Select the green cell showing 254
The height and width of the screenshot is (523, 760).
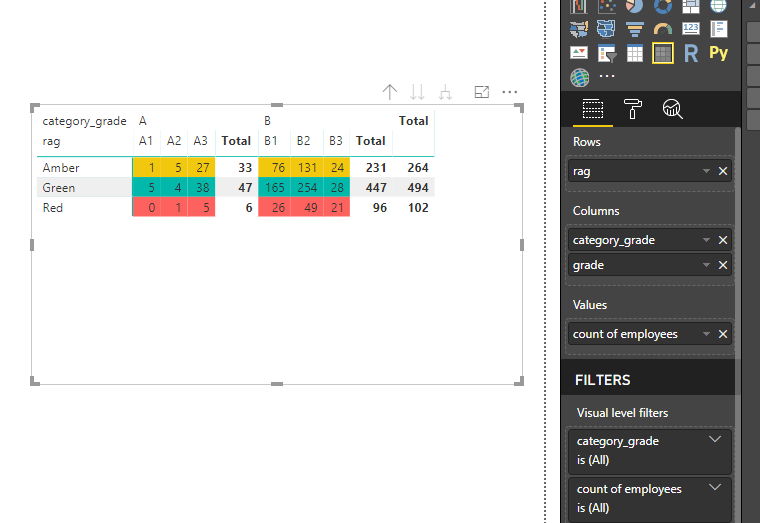[307, 188]
